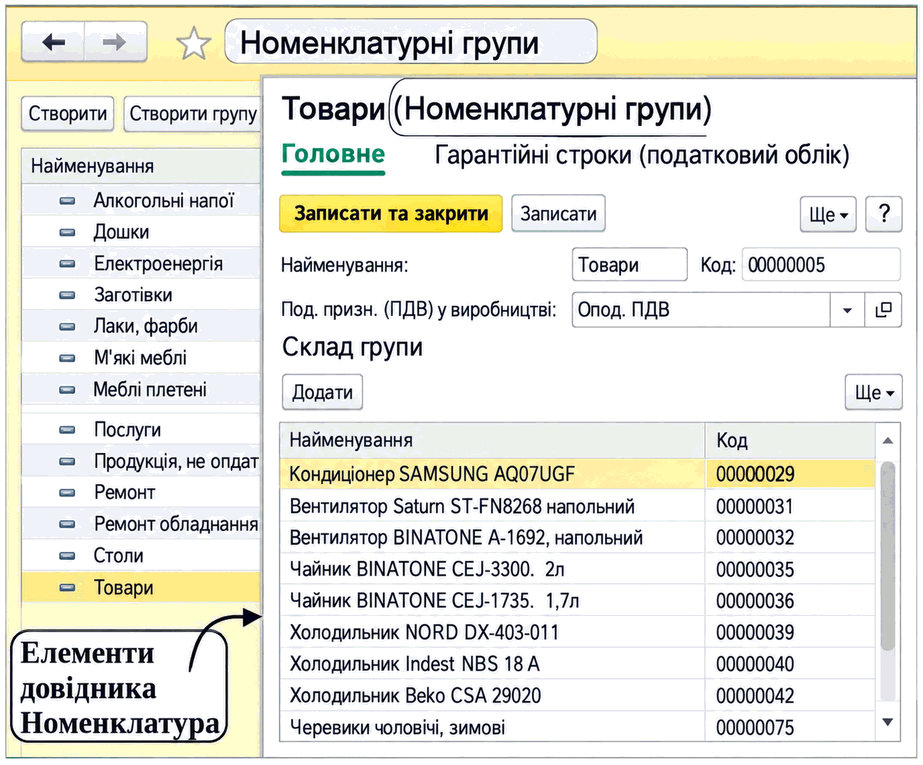
Task: Go back with the left arrow button
Action: click(x=54, y=42)
